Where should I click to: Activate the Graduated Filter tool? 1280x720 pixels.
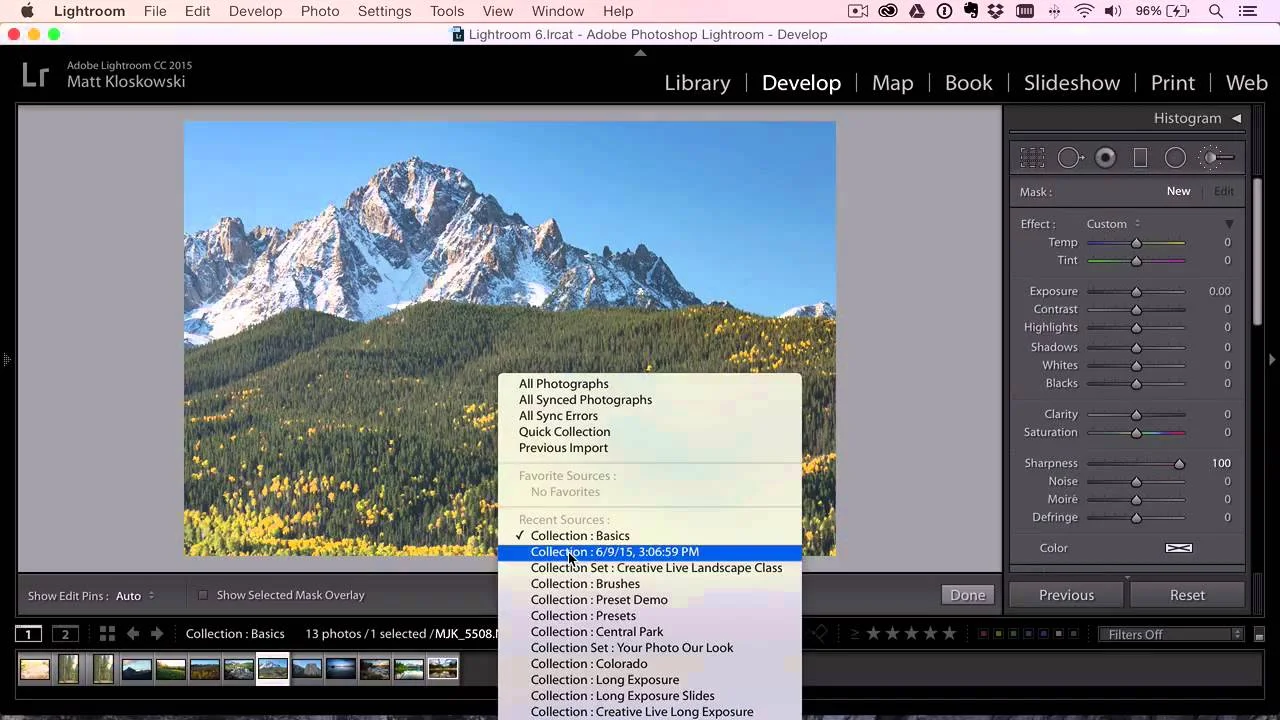1141,157
